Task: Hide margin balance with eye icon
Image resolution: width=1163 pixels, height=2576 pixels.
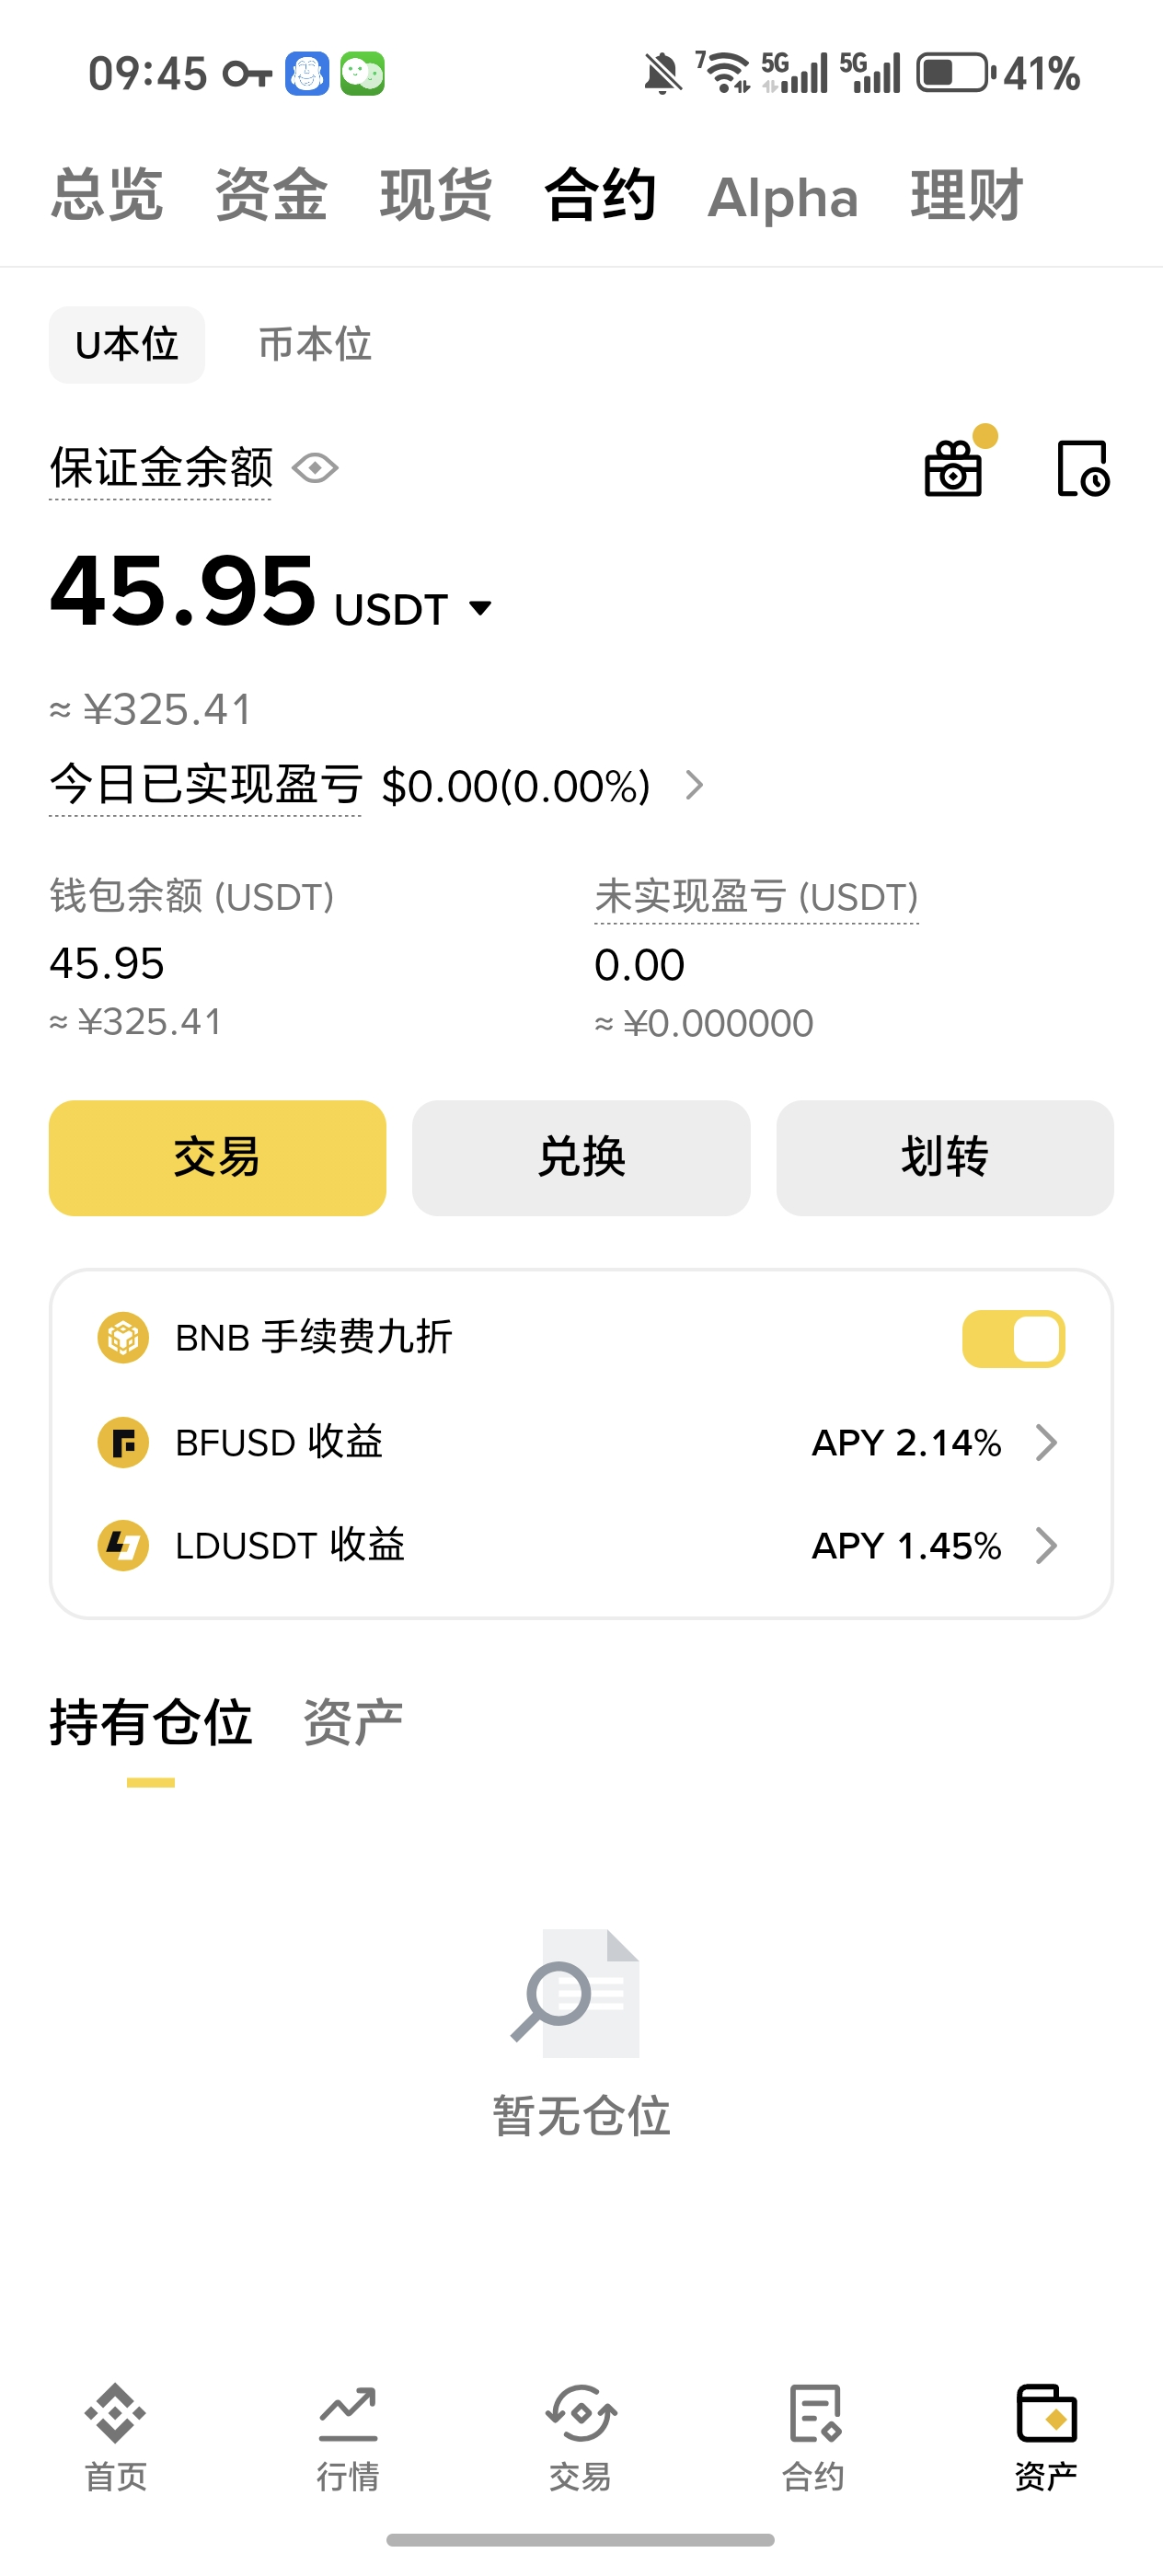Action: pyautogui.click(x=316, y=468)
